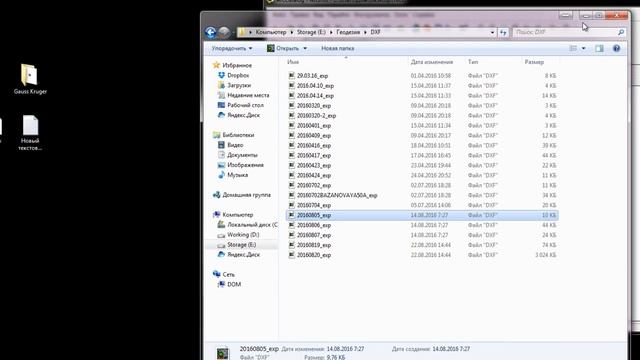Open Локальный диск (C:) drive
The height and width of the screenshot is (360, 640).
click(247, 225)
